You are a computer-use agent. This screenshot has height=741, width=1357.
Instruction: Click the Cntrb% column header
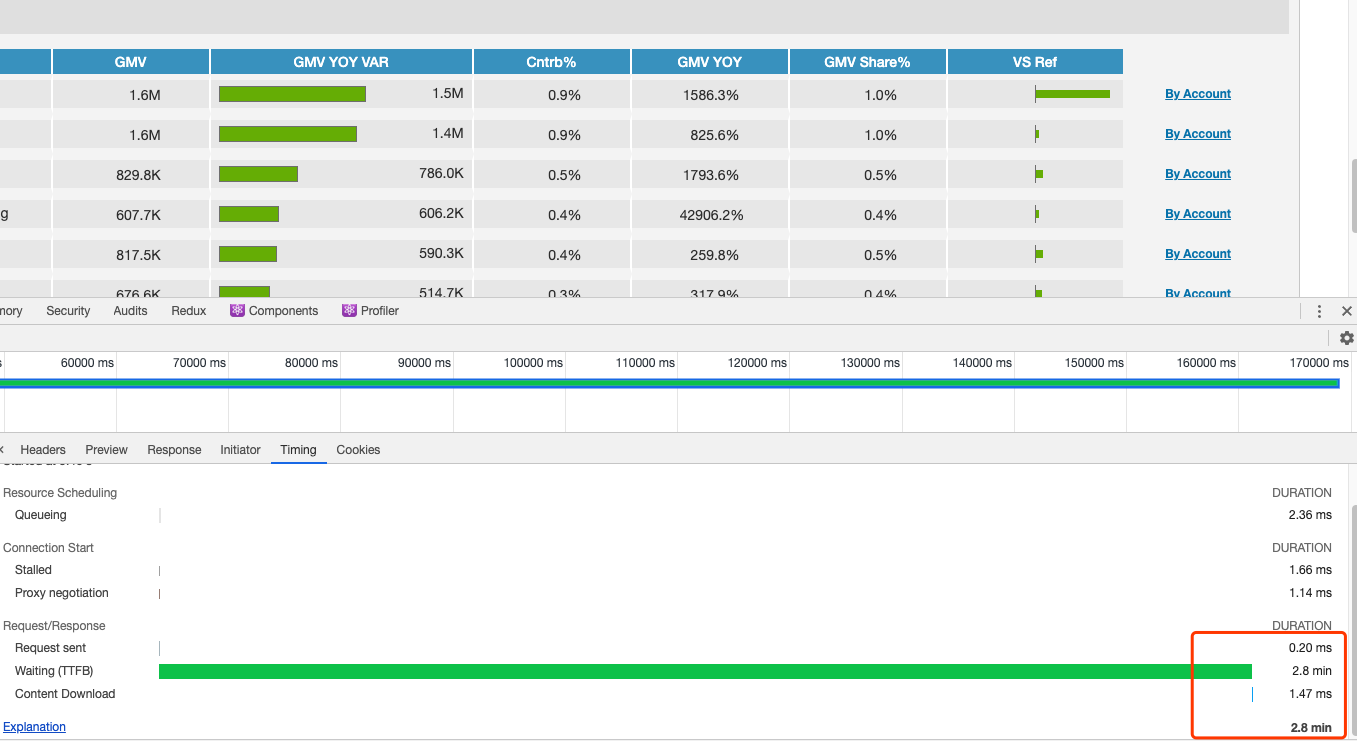click(552, 62)
